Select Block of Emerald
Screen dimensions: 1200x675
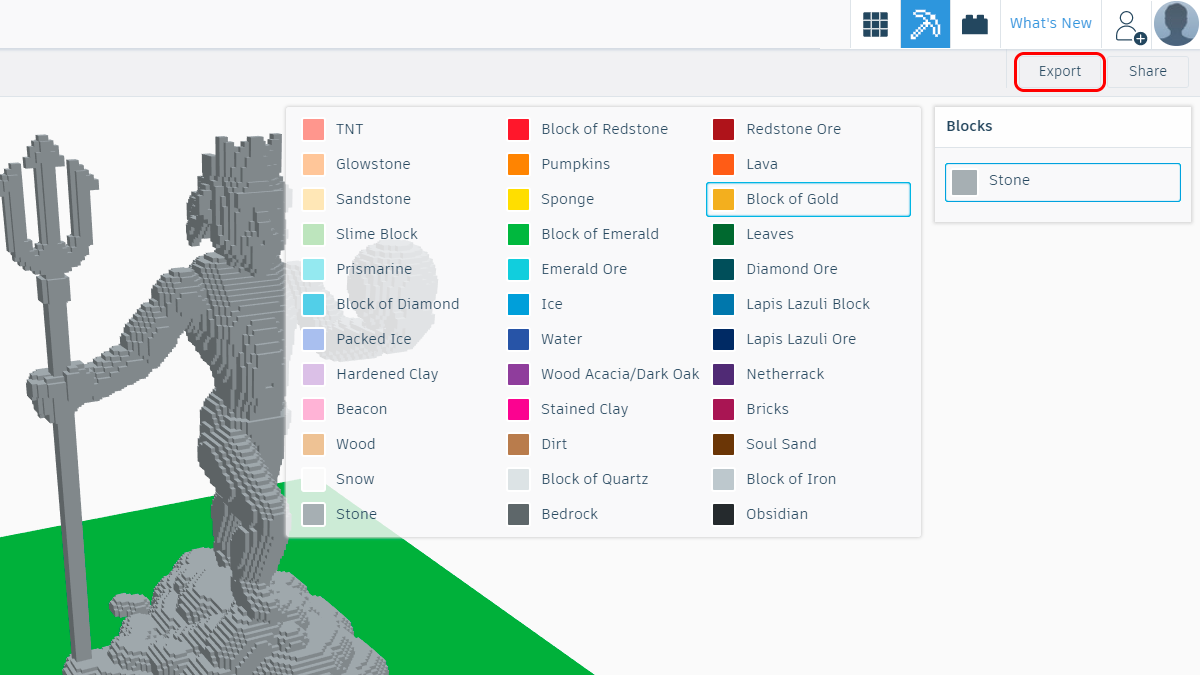tap(603, 234)
